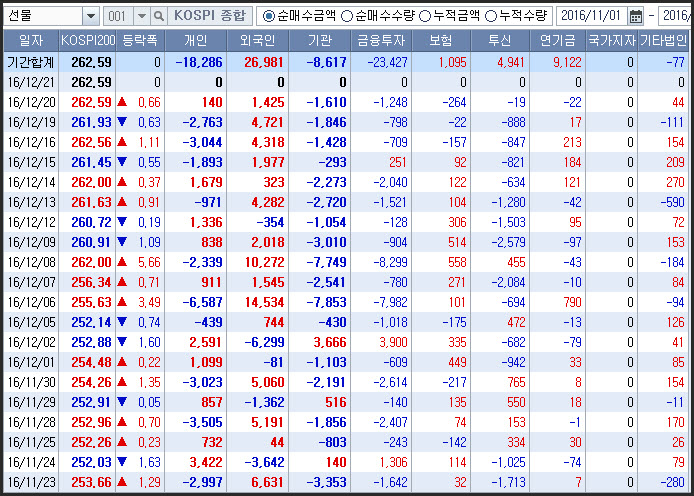
Task: Click the KOSPI 종합 name field
Action: [210, 16]
